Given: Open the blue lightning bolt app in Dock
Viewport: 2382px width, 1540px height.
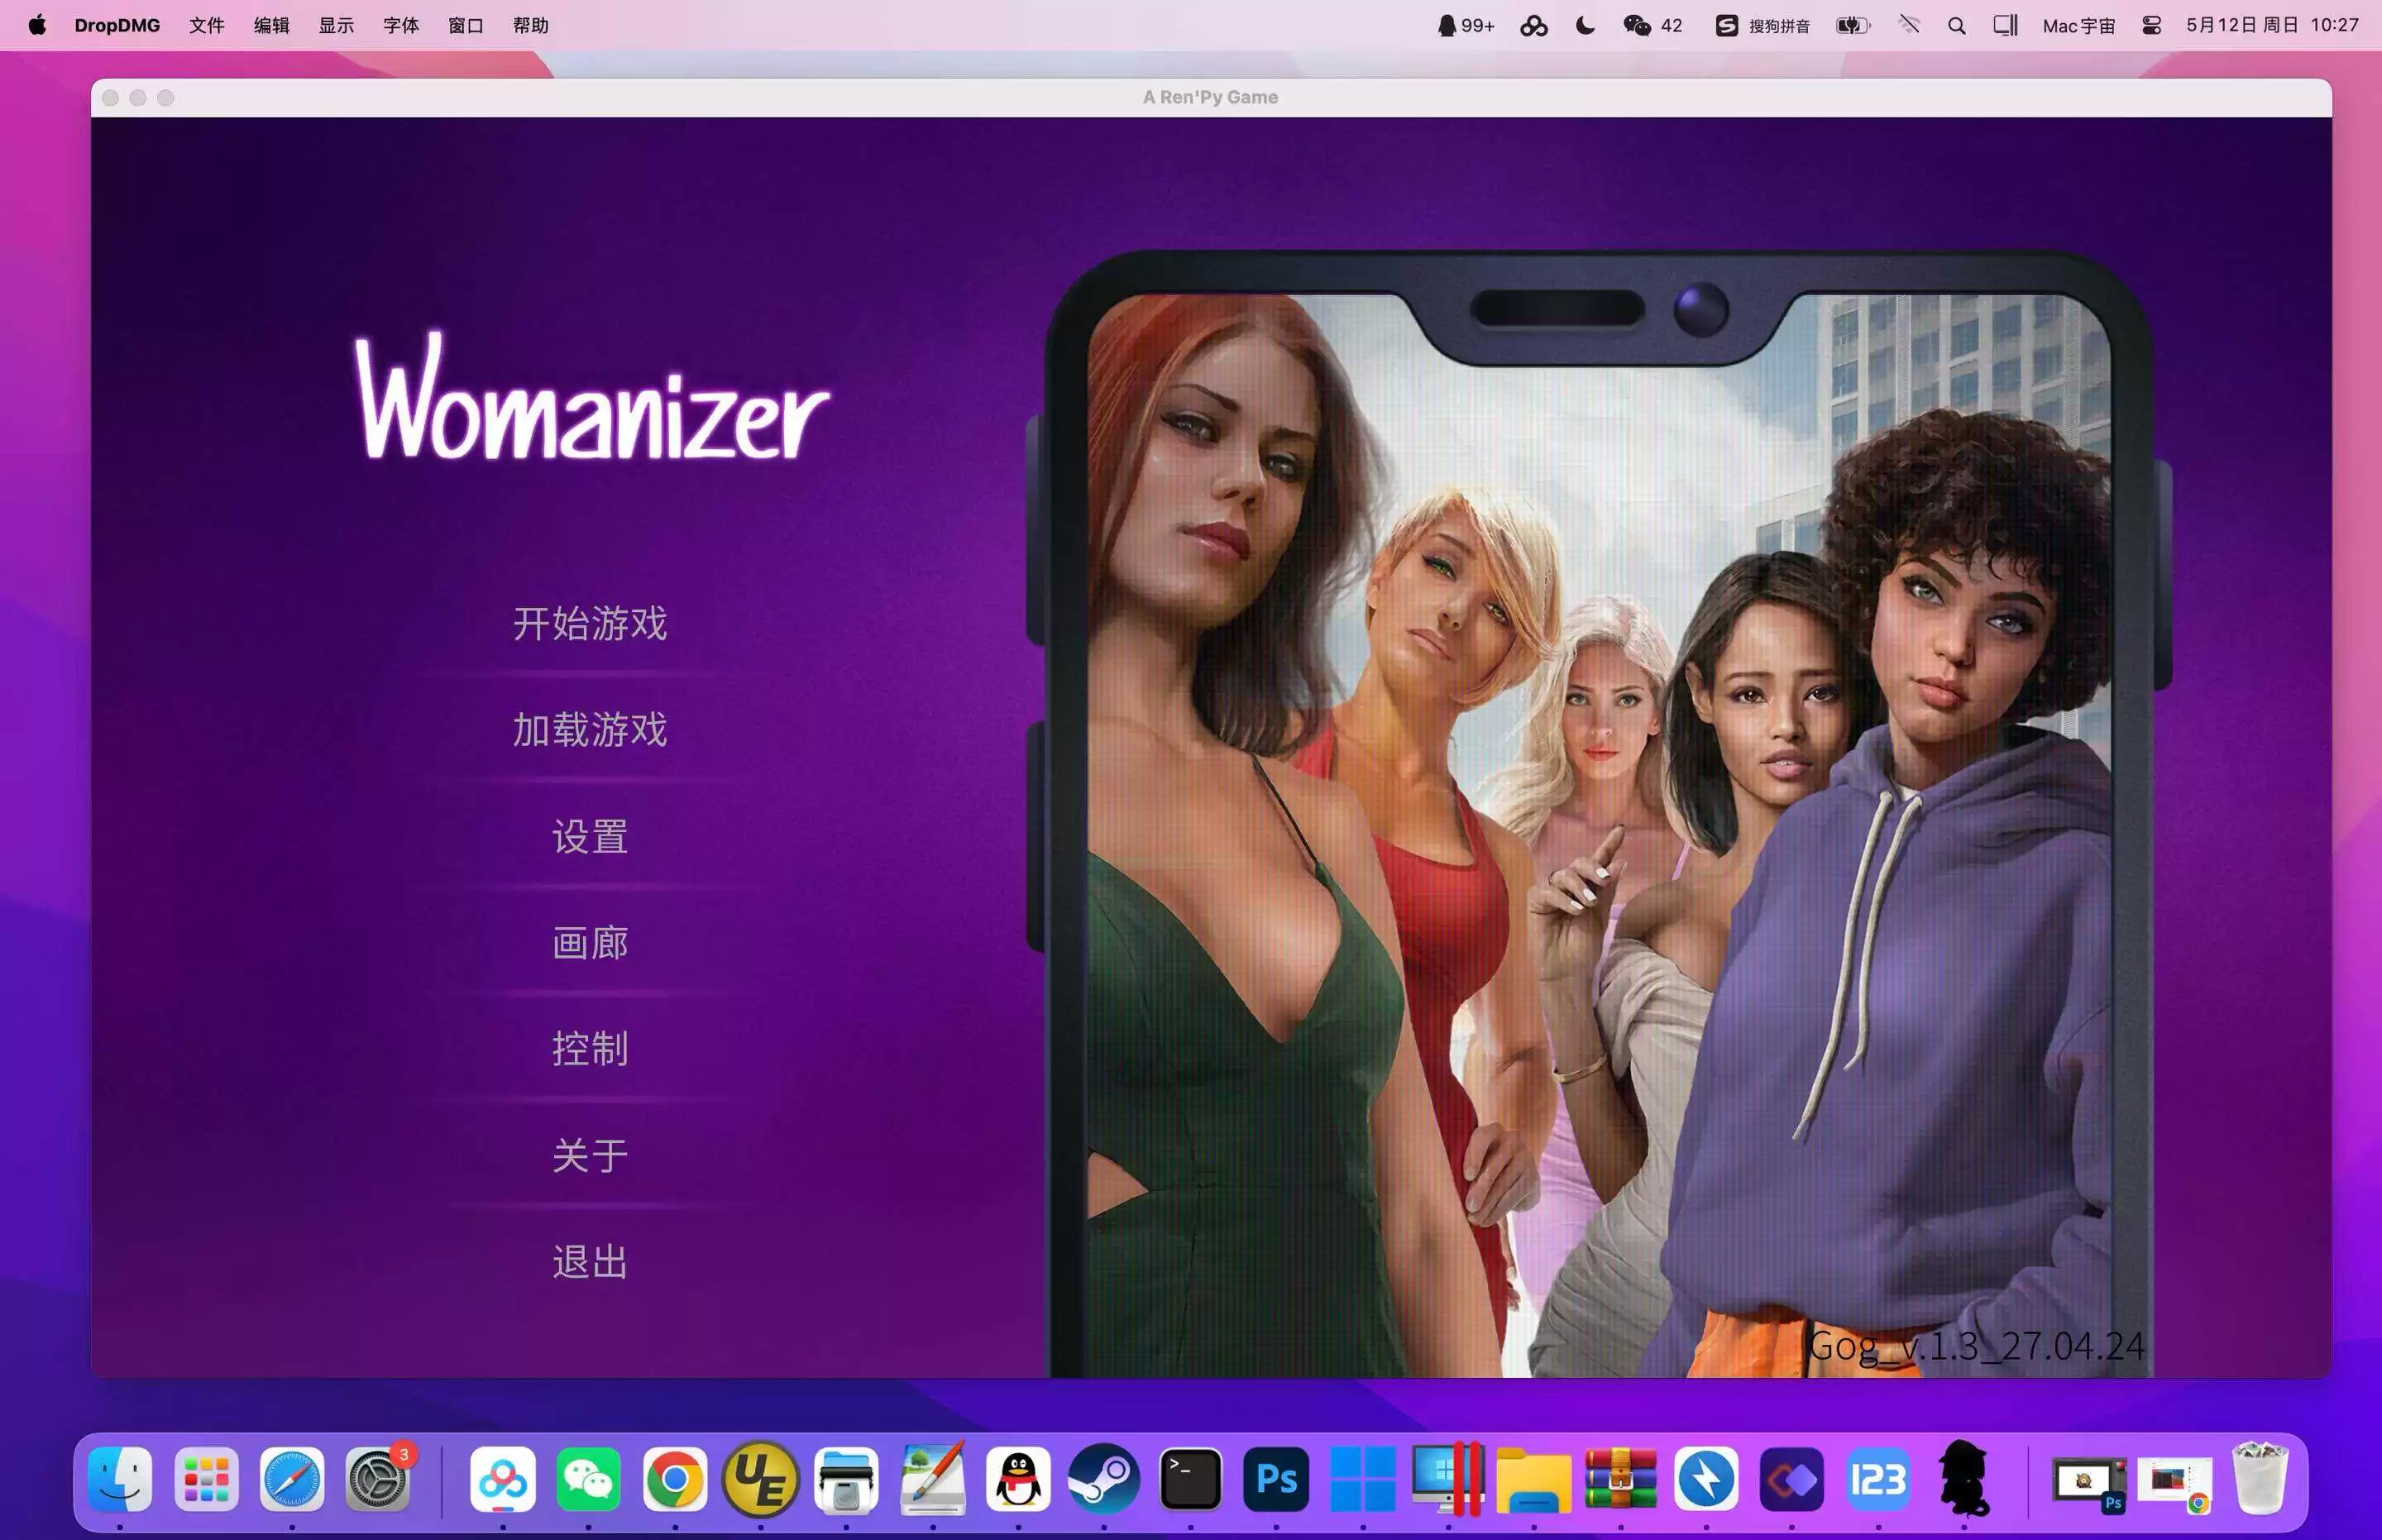Looking at the screenshot, I should point(1706,1479).
